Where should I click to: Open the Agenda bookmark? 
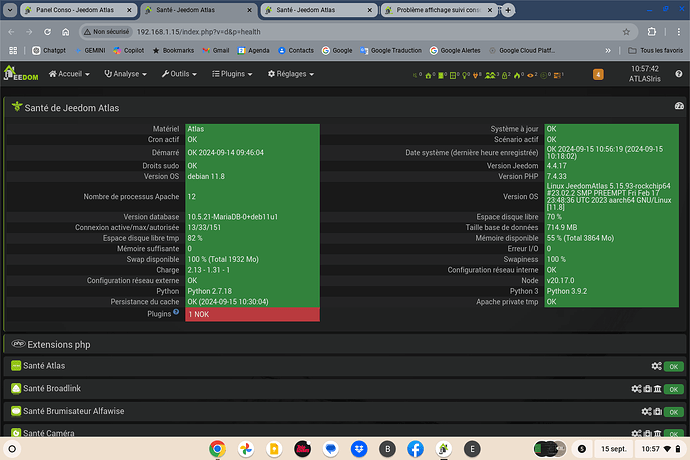[253, 51]
